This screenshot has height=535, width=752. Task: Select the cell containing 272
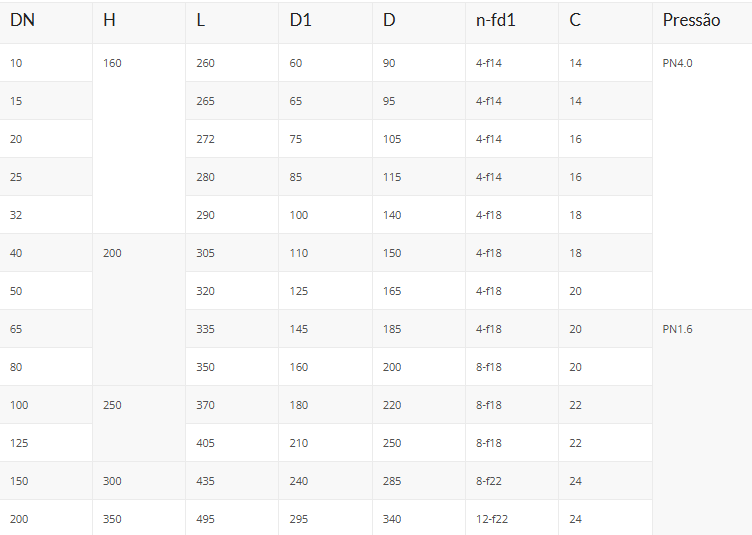pyautogui.click(x=205, y=139)
